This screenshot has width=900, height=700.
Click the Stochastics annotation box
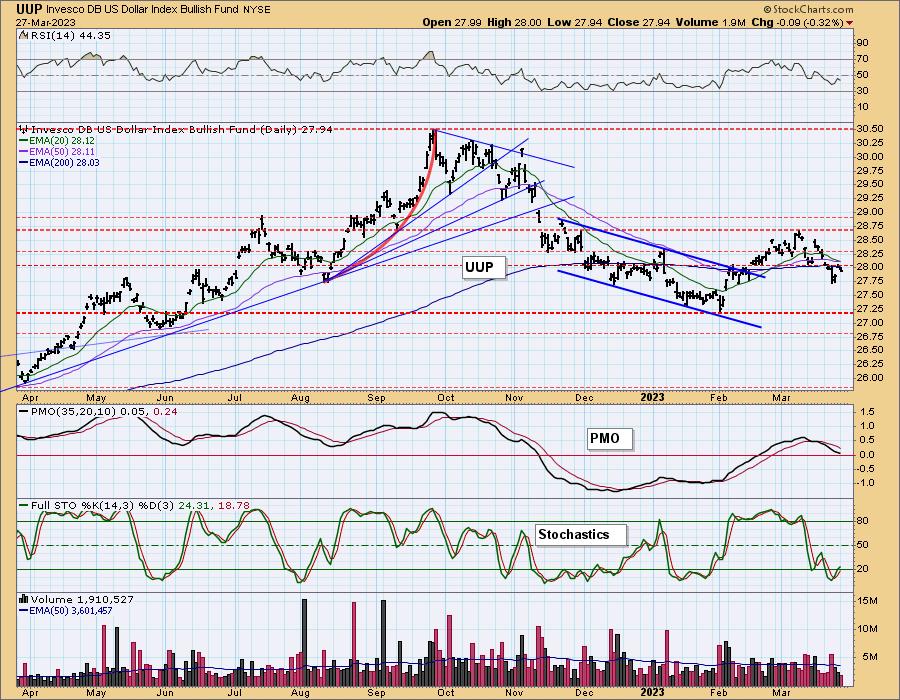click(581, 535)
